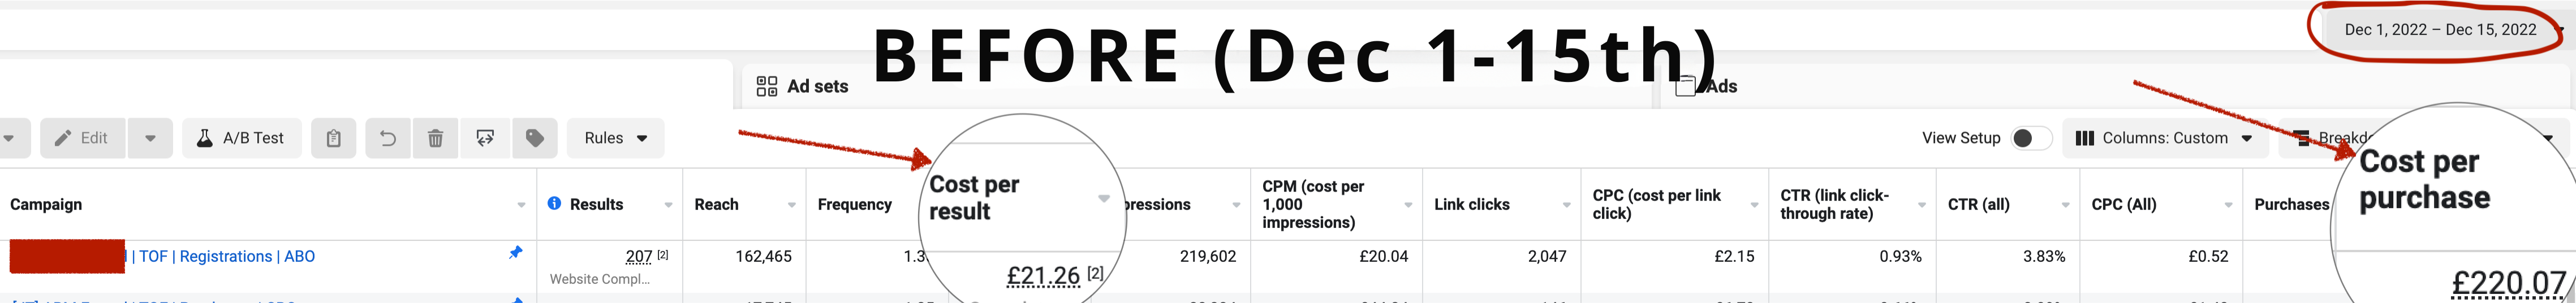This screenshot has height=303, width=2576.
Task: Click the pin icon on Registrations campaign row
Action: (515, 253)
